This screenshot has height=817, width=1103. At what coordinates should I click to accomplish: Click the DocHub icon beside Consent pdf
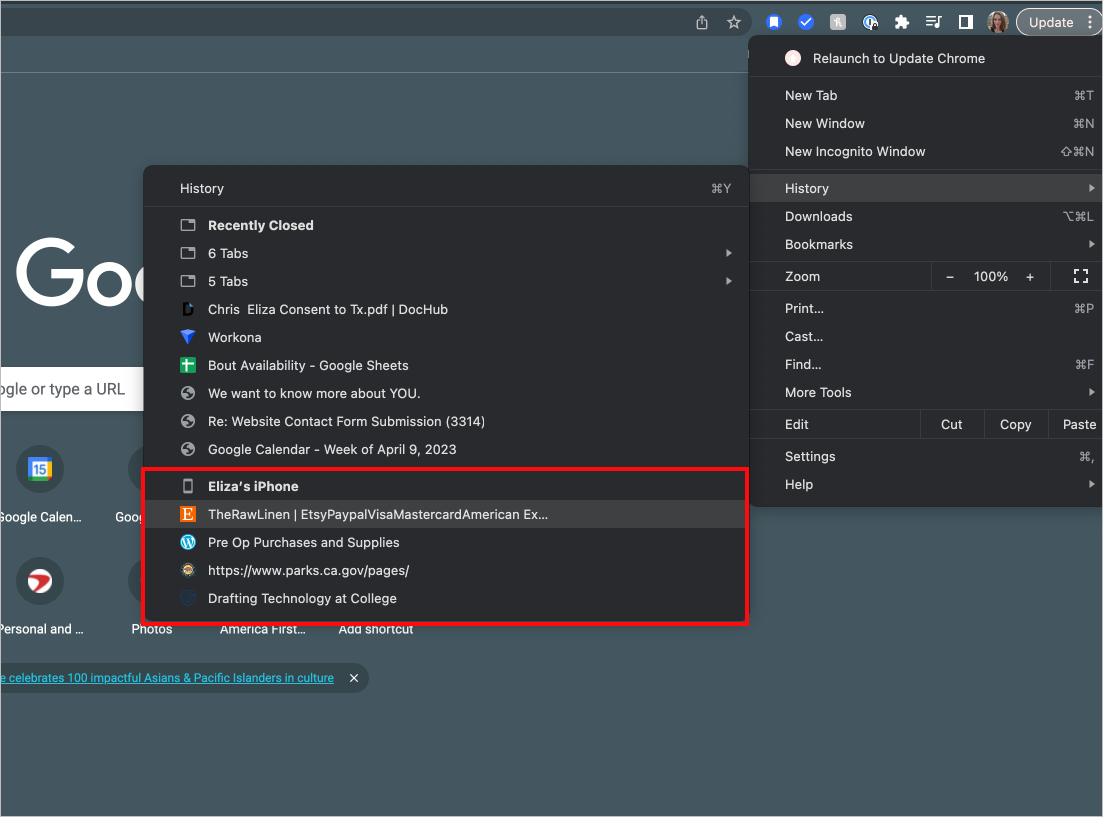pos(188,309)
